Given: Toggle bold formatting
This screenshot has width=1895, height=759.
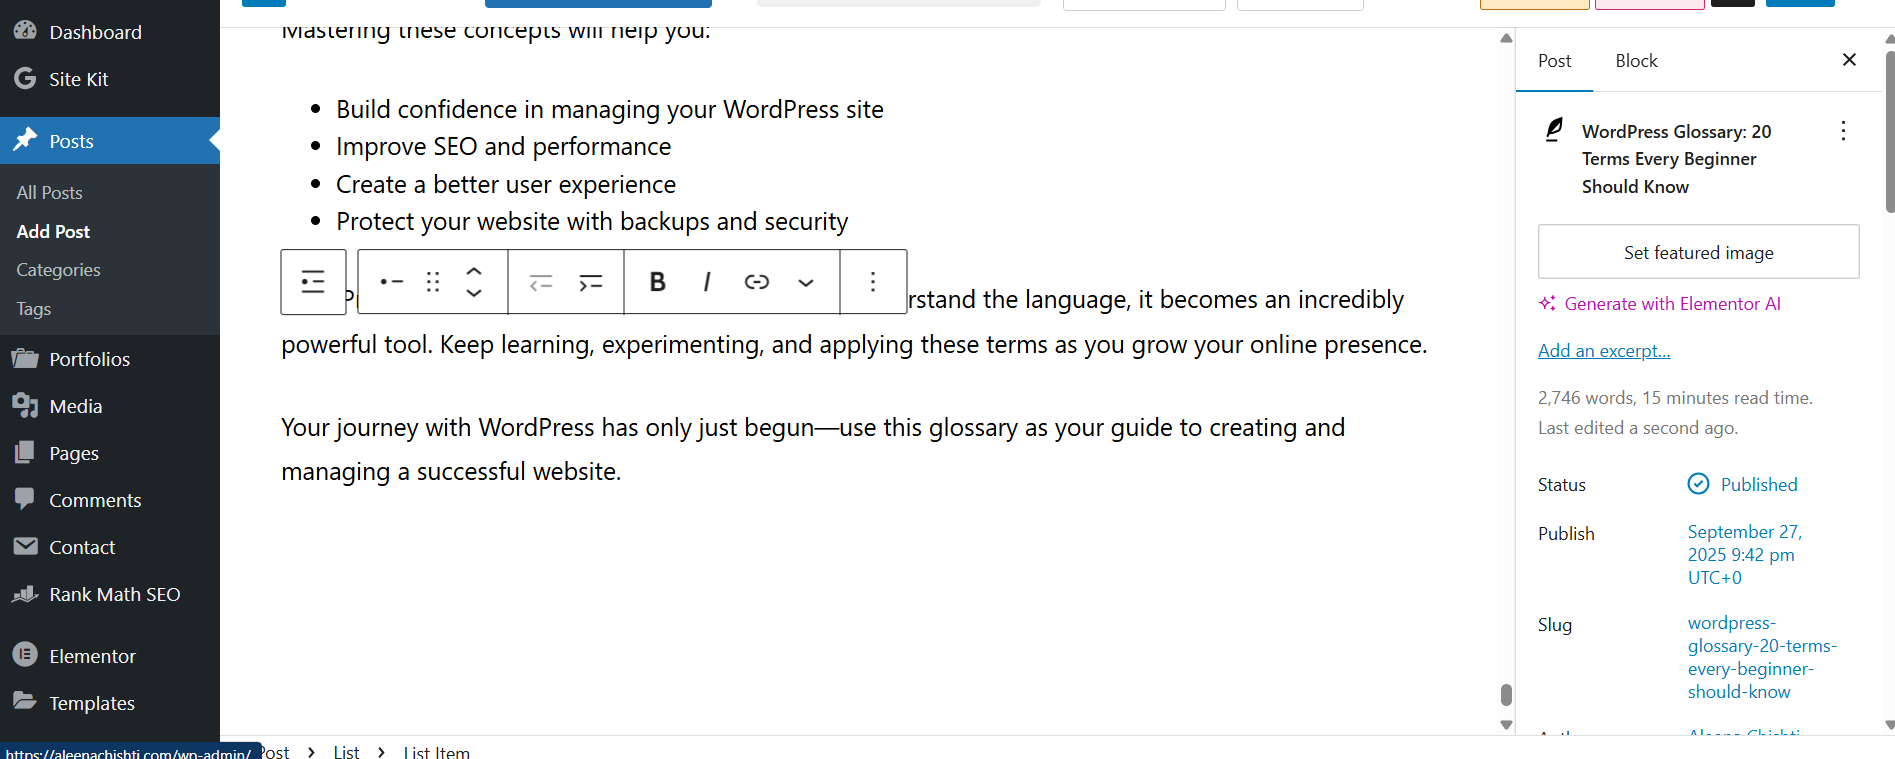Looking at the screenshot, I should point(657,282).
